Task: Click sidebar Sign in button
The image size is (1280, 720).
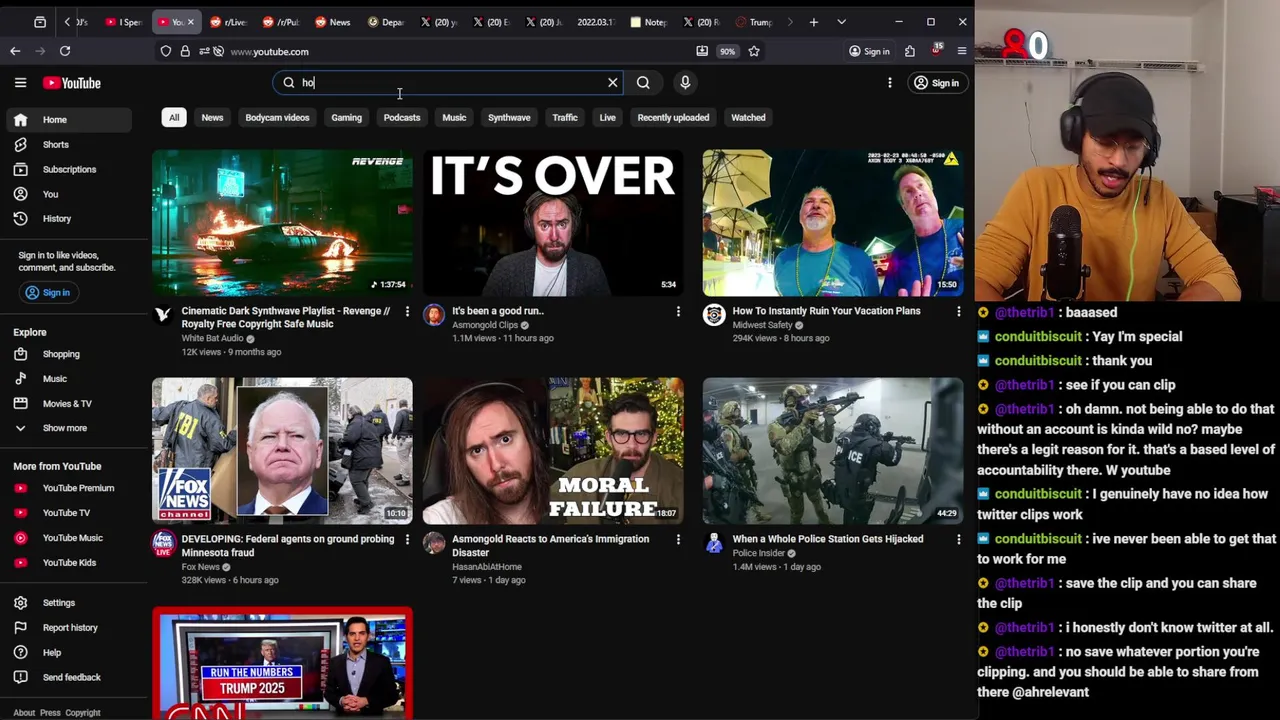Action: pos(47,292)
